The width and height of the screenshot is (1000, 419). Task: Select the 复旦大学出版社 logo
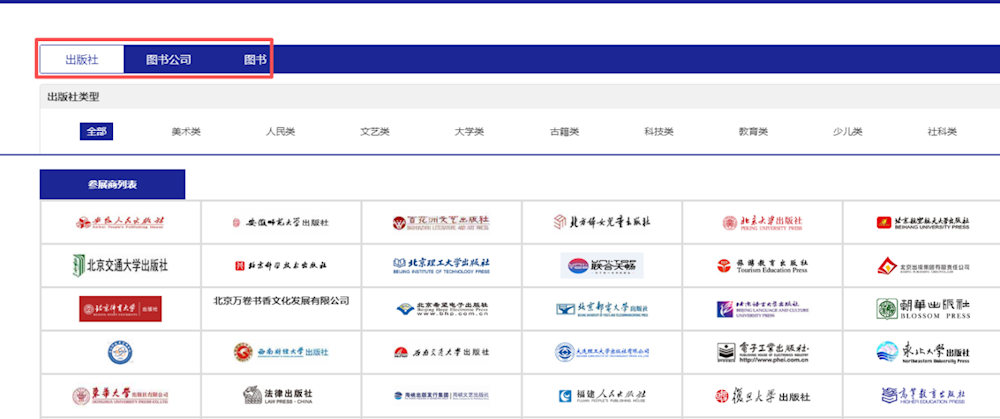click(763, 396)
